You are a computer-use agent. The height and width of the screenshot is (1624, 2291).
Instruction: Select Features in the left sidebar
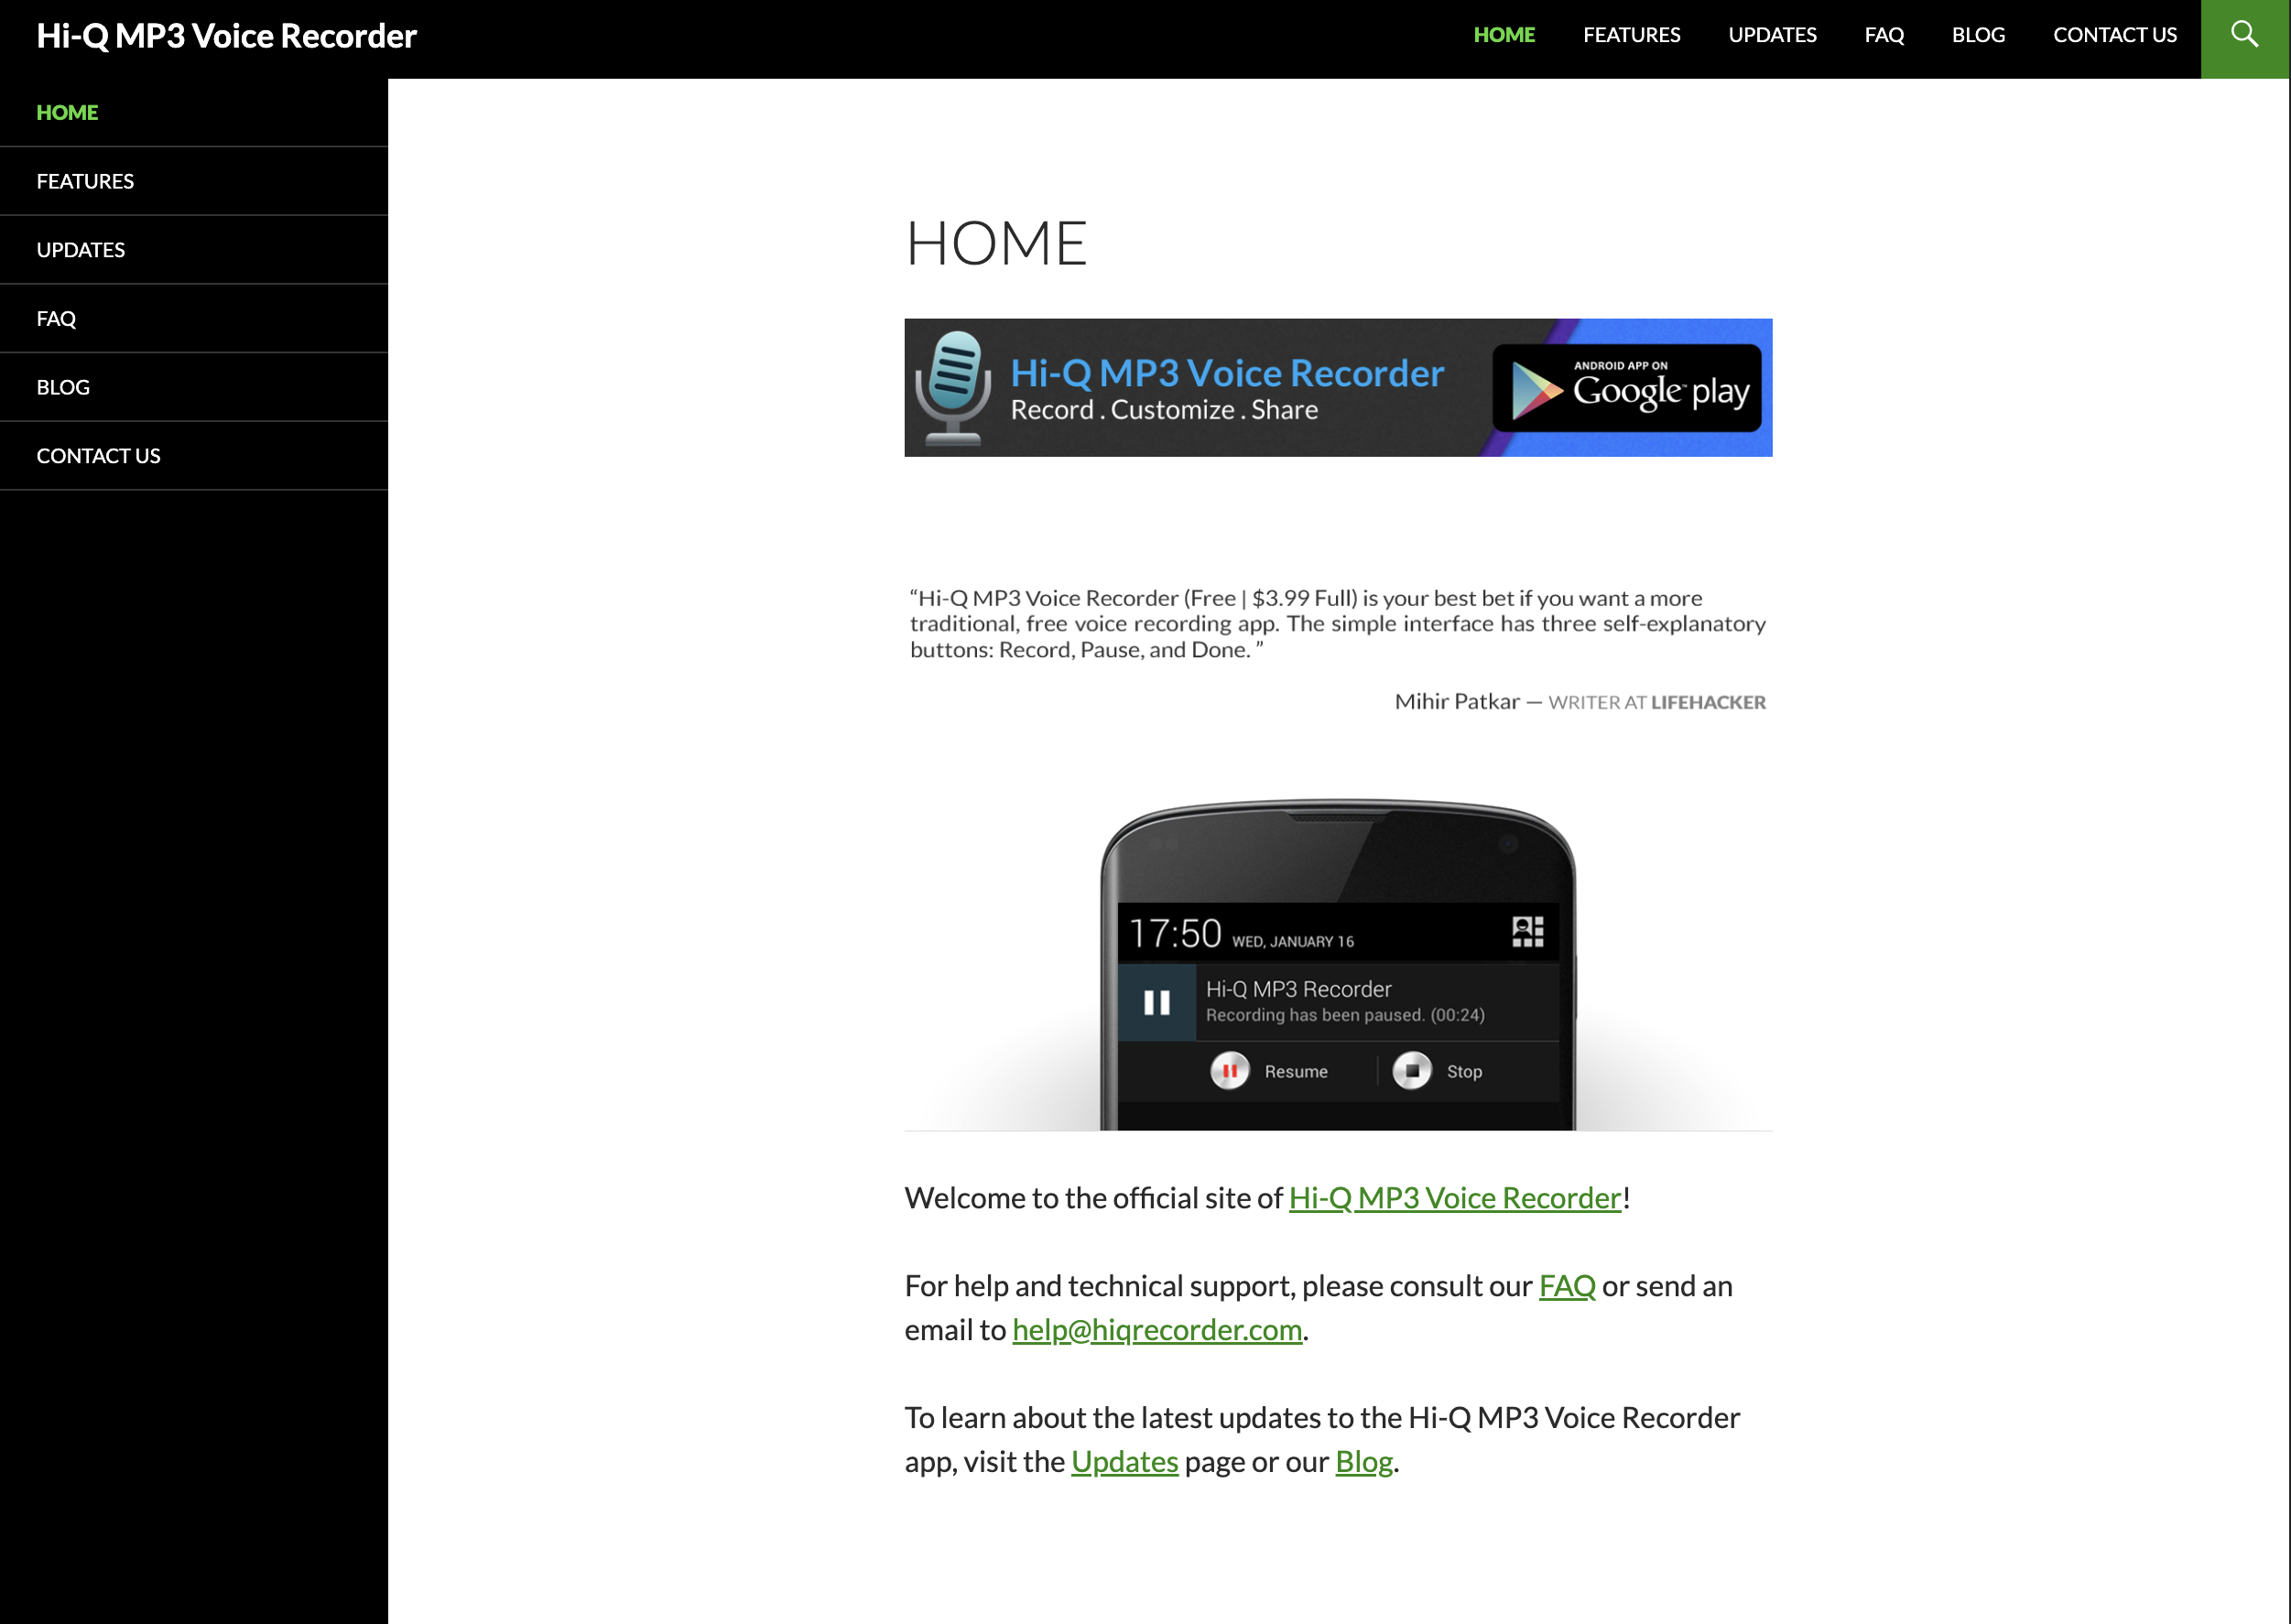(x=85, y=181)
